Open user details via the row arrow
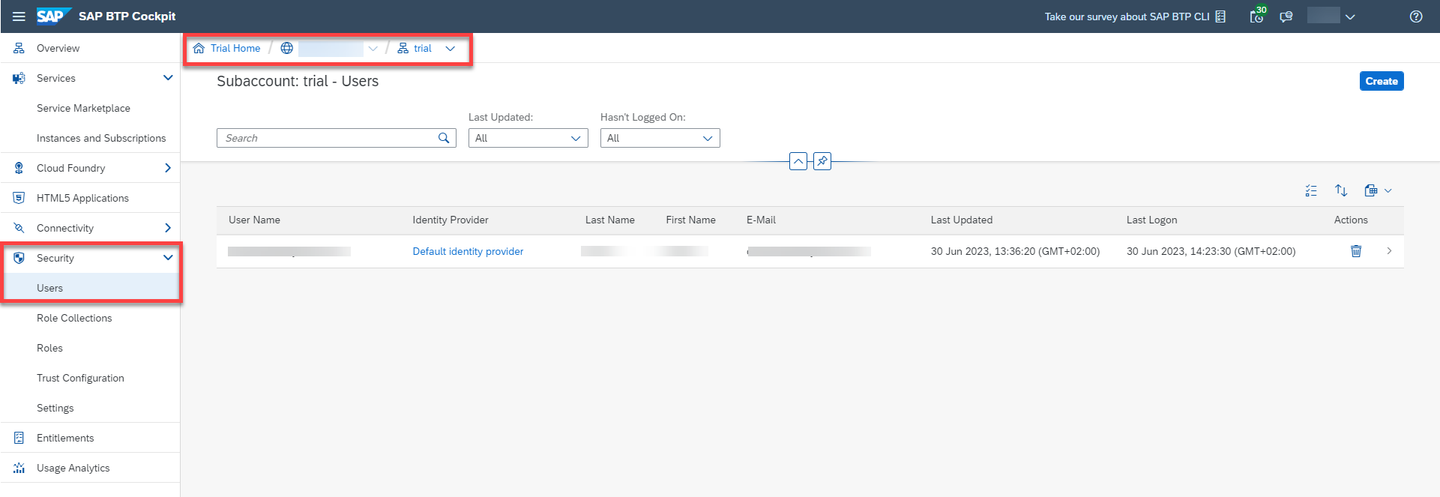Screen dimensions: 1440x497 1389,251
